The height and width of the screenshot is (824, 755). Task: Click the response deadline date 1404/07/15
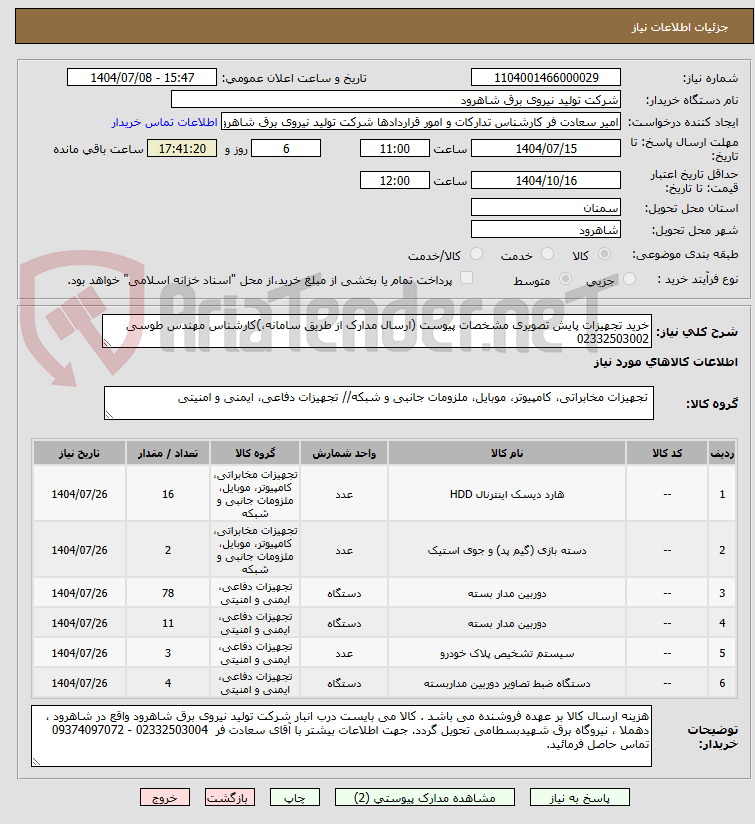546,148
